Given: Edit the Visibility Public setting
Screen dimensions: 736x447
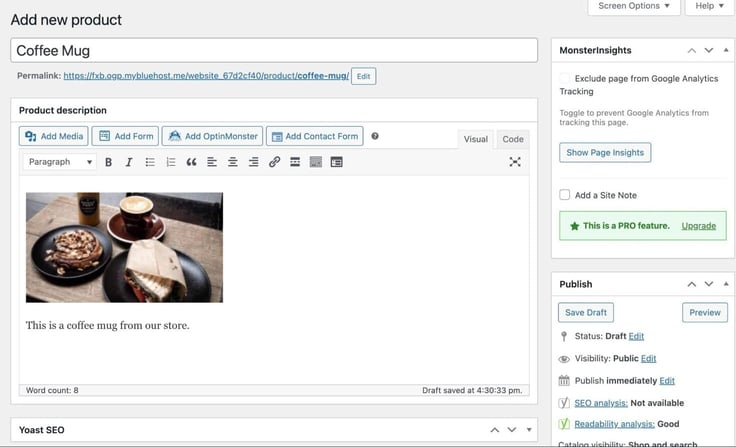Looking at the screenshot, I should click(x=648, y=359).
